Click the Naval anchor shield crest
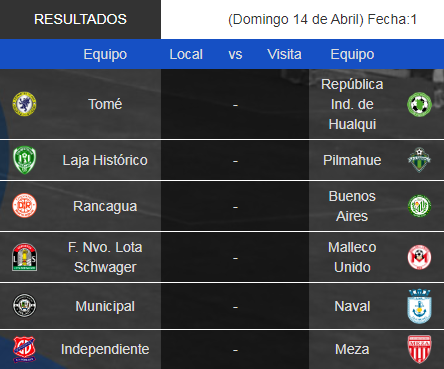 [419, 306]
